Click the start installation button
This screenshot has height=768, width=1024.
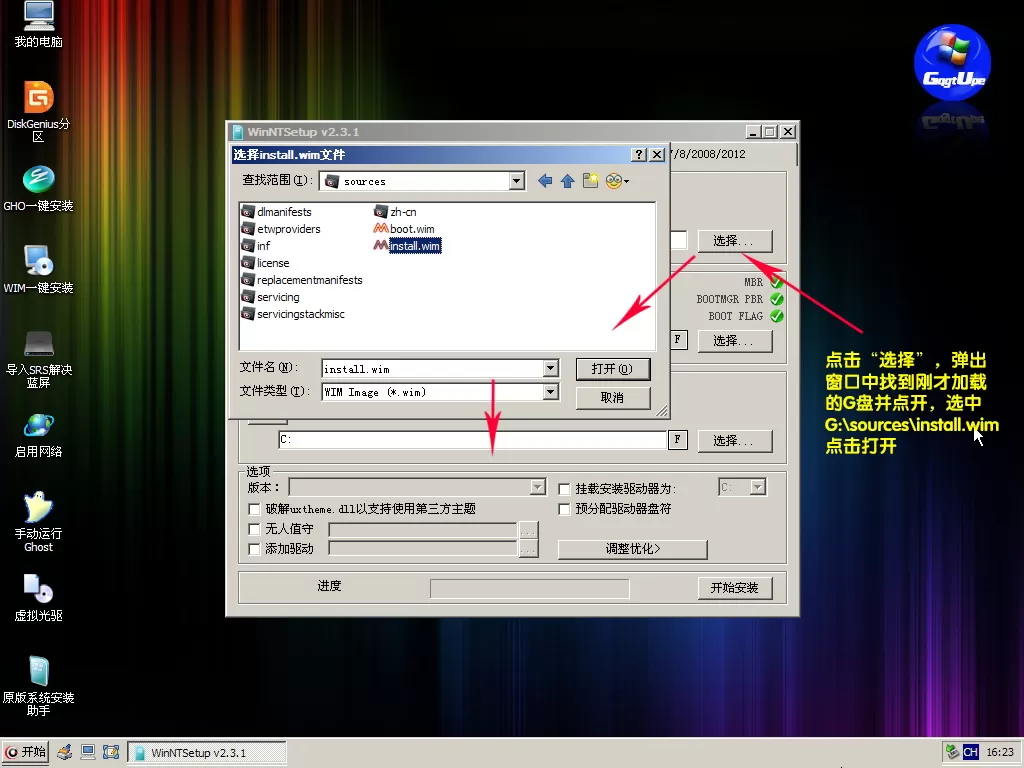pyautogui.click(x=734, y=588)
